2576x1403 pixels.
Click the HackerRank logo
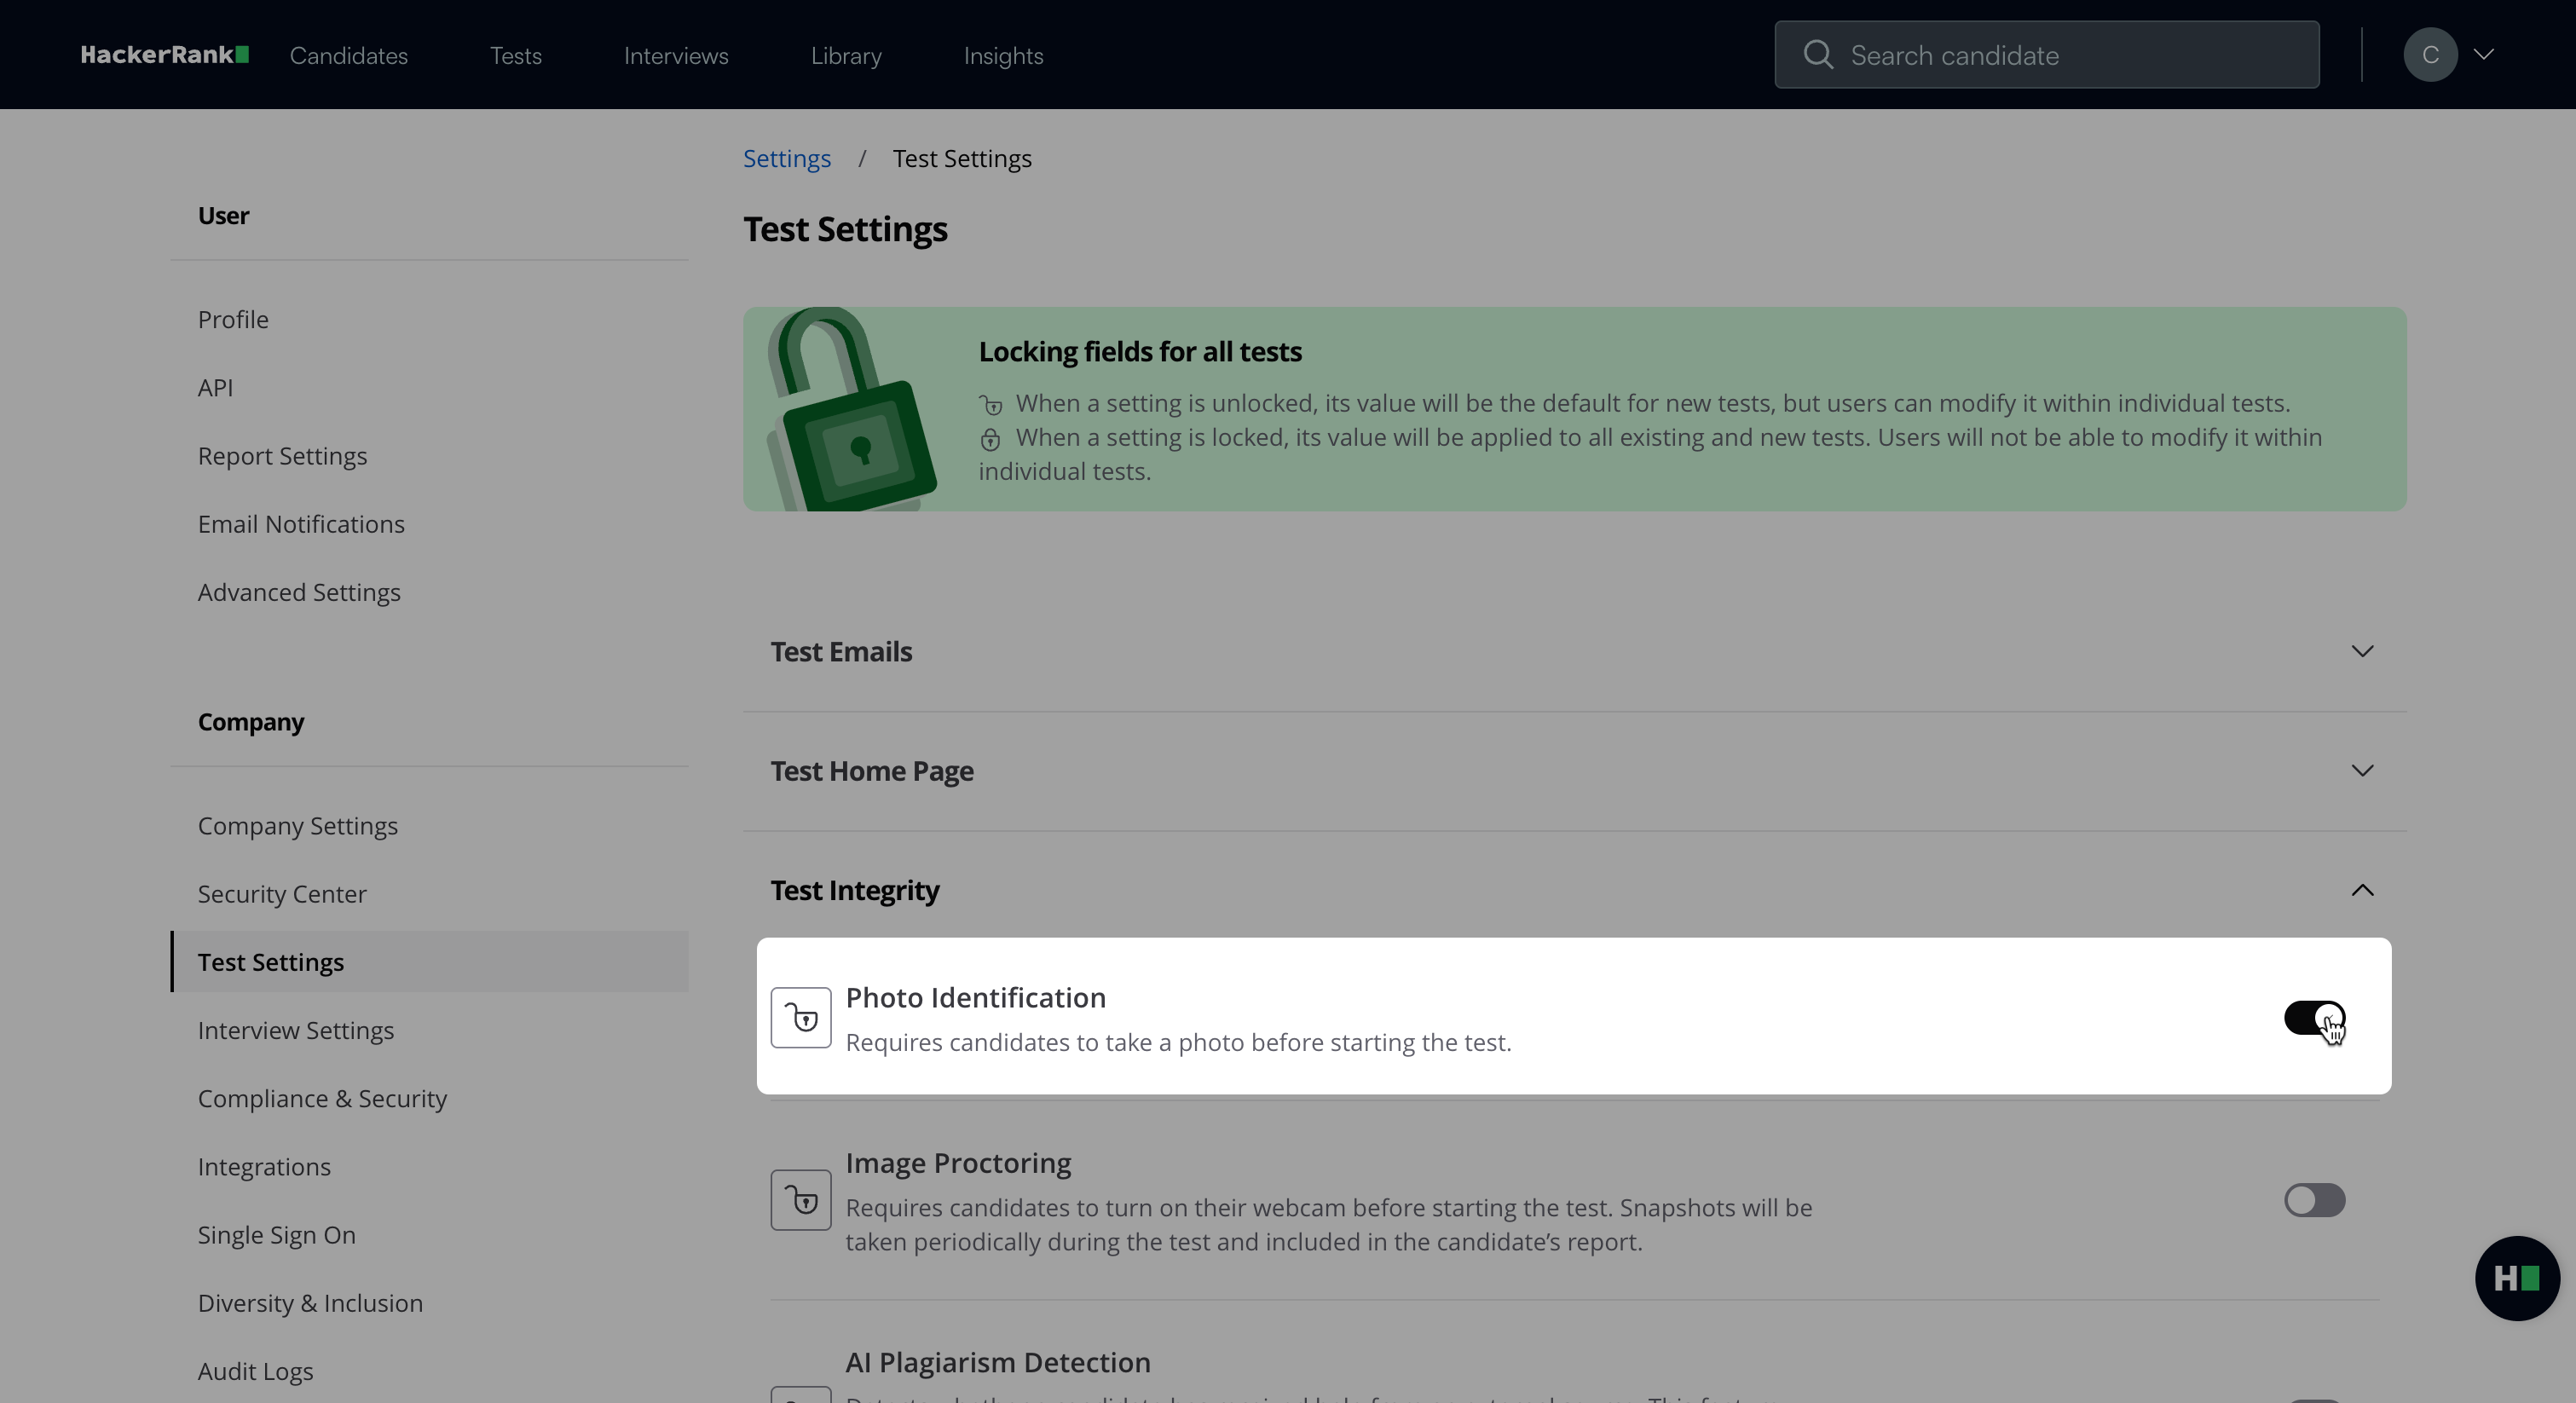[x=165, y=55]
